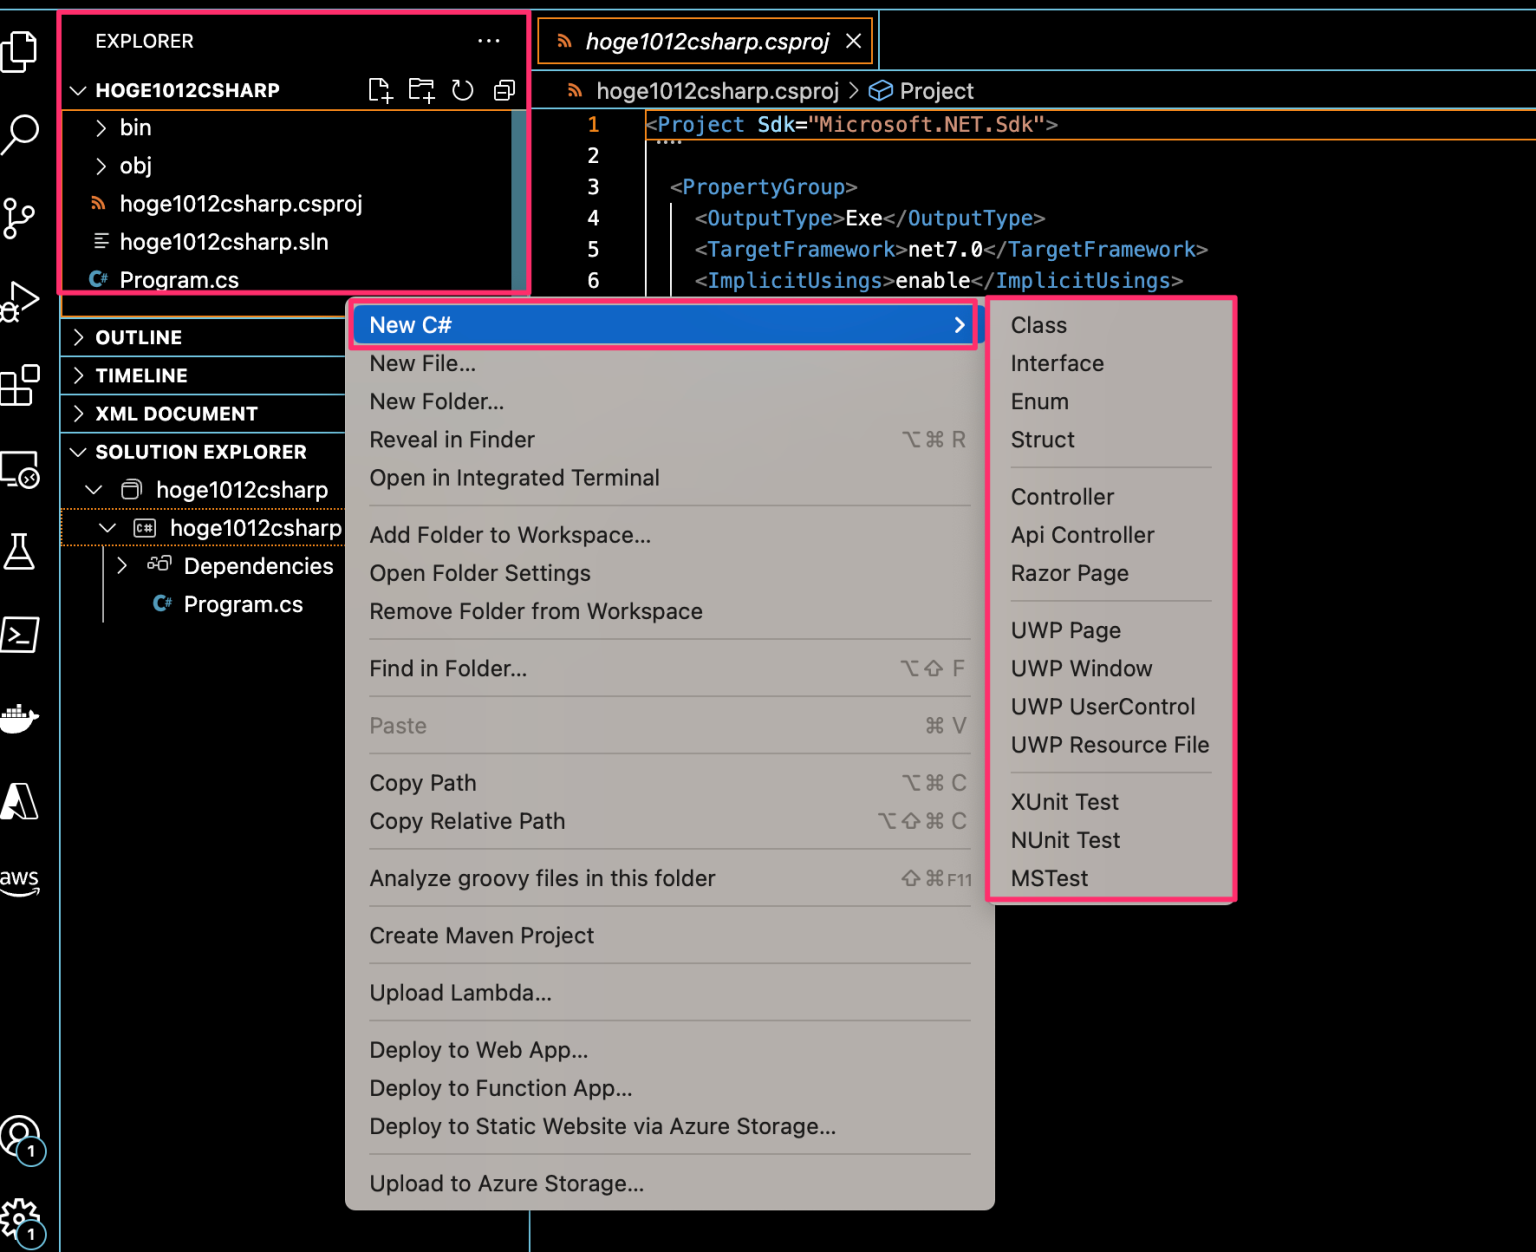This screenshot has width=1536, height=1252.
Task: Open the Remote Explorer view
Action: pyautogui.click(x=20, y=469)
